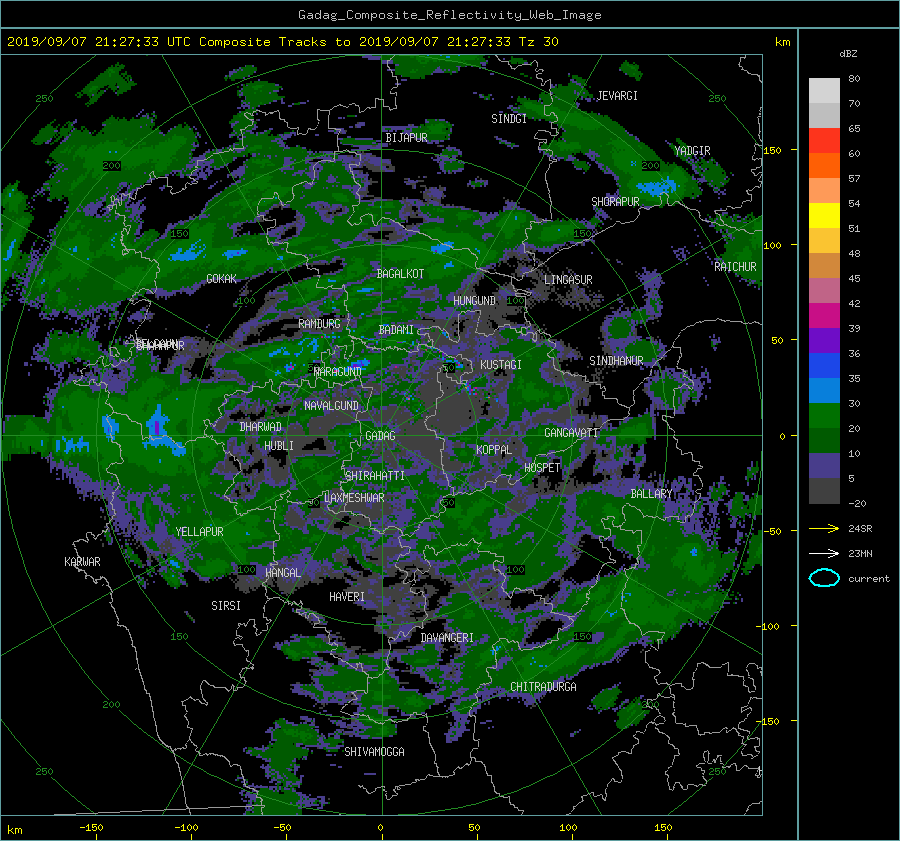Screen dimensions: 900x841
Task: Click the BIJAPUR city label
Action: click(x=406, y=138)
